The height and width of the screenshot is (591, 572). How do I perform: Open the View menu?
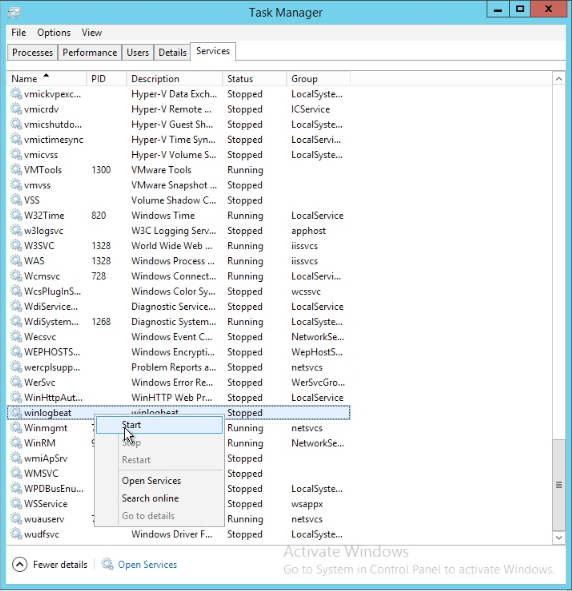click(92, 33)
